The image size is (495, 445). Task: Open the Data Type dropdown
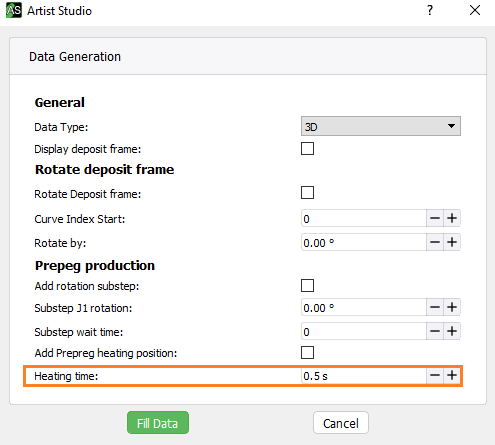(x=381, y=126)
